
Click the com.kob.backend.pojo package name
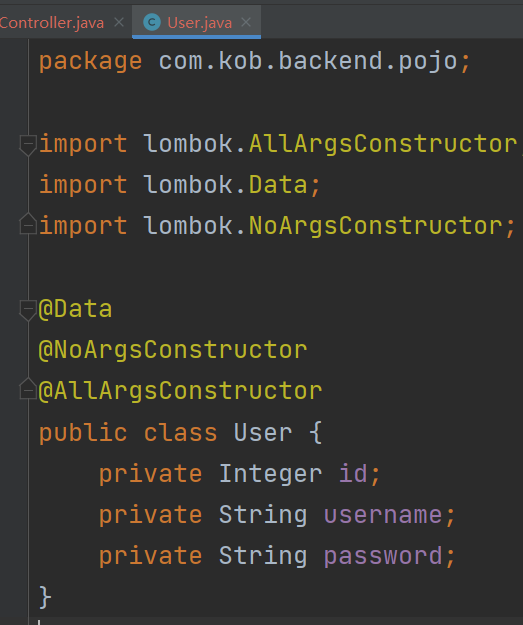click(308, 62)
